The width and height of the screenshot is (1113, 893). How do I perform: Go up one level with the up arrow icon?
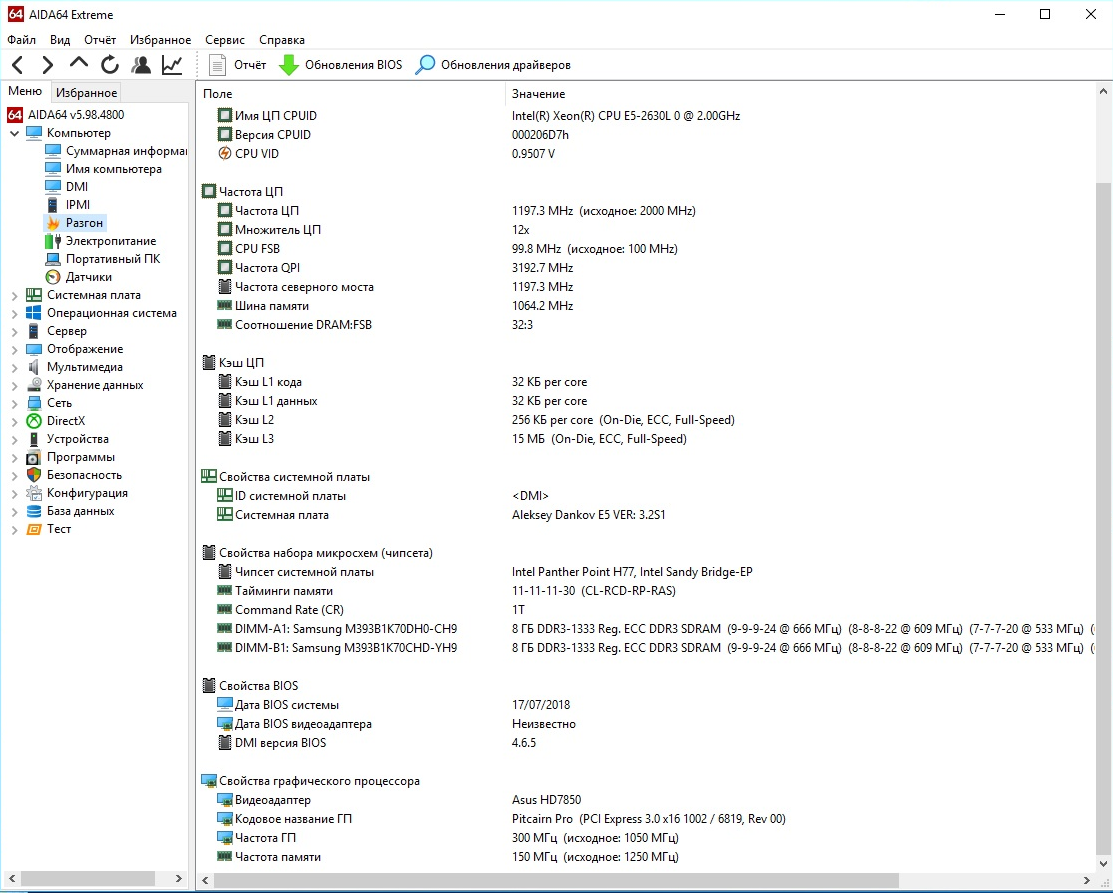point(79,64)
